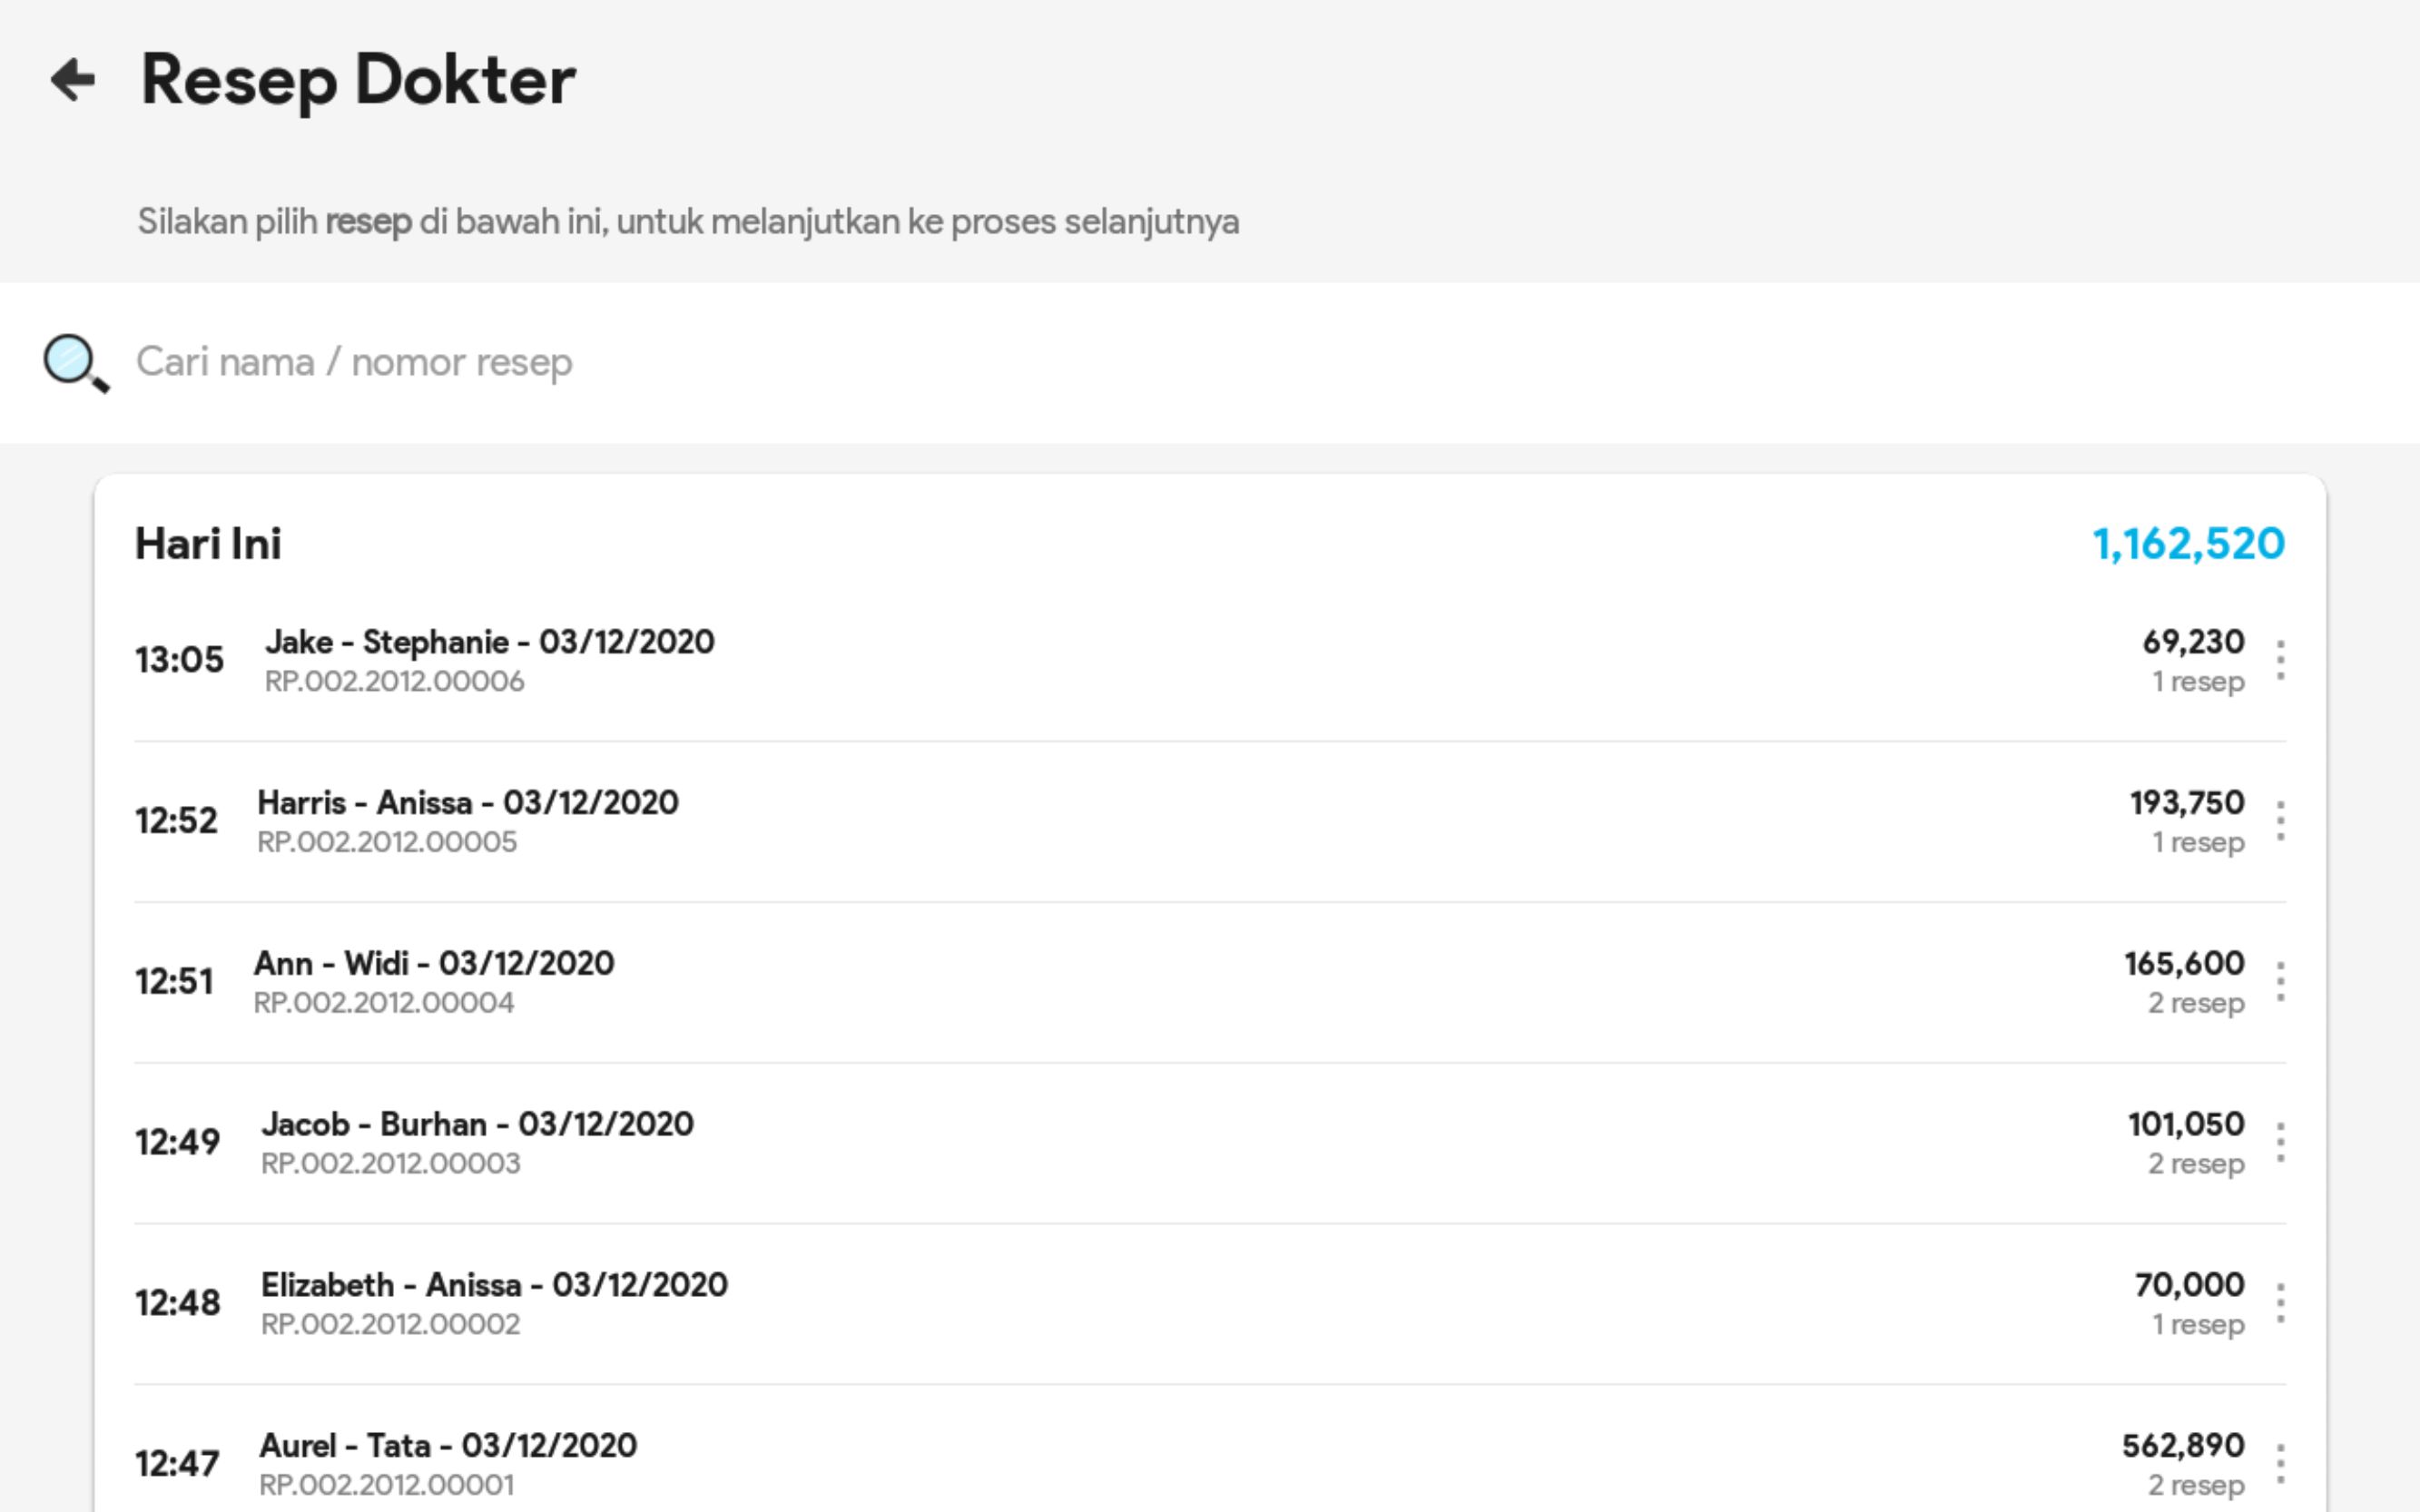2420x1512 pixels.
Task: Click the 165,600 amount for Ann
Action: click(2184, 964)
